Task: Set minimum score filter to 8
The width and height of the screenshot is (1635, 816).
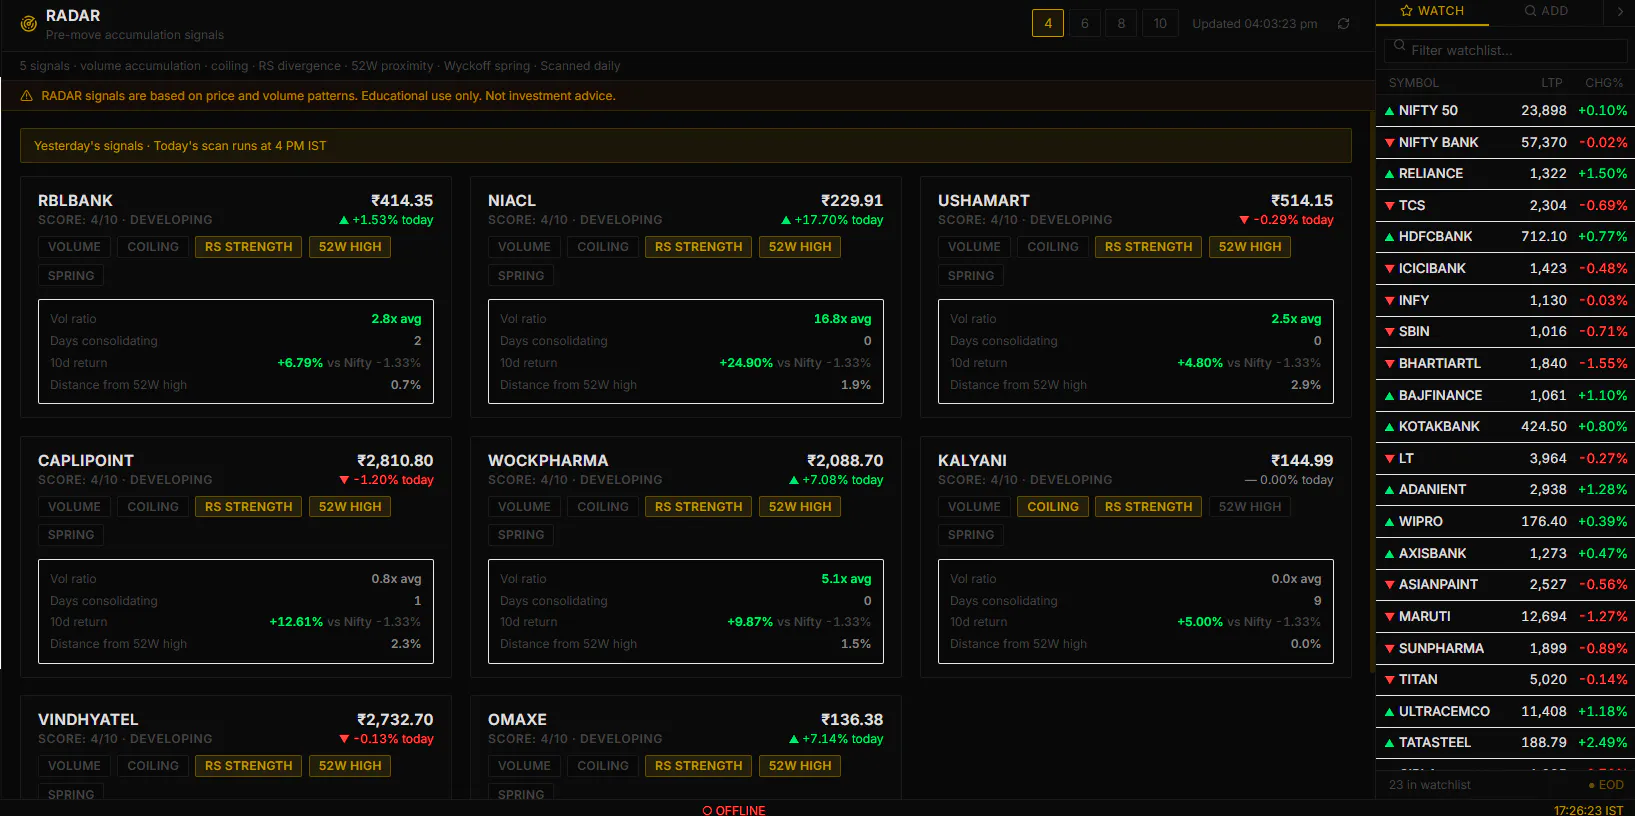Action: [x=1121, y=23]
